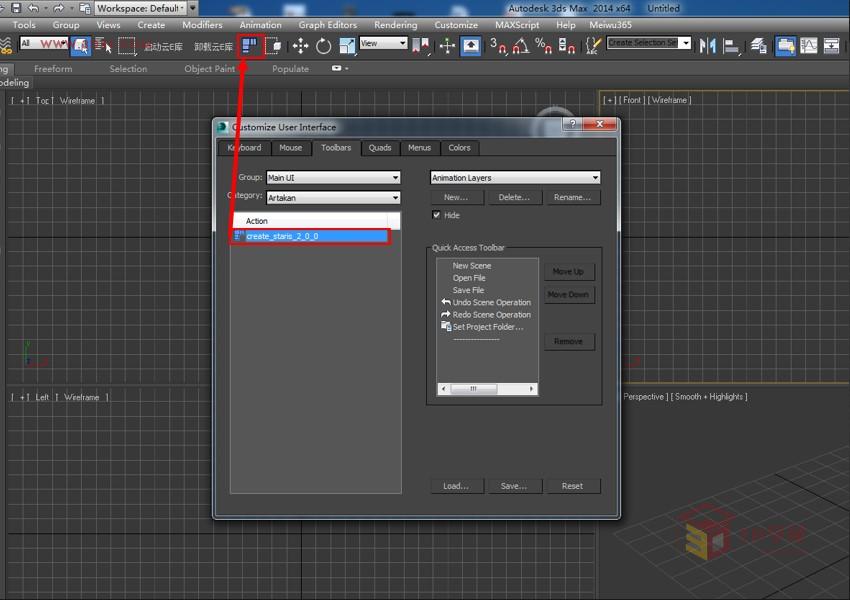Uncheck the Hide checkbox
Viewport: 850px width, 600px height.
coord(436,215)
